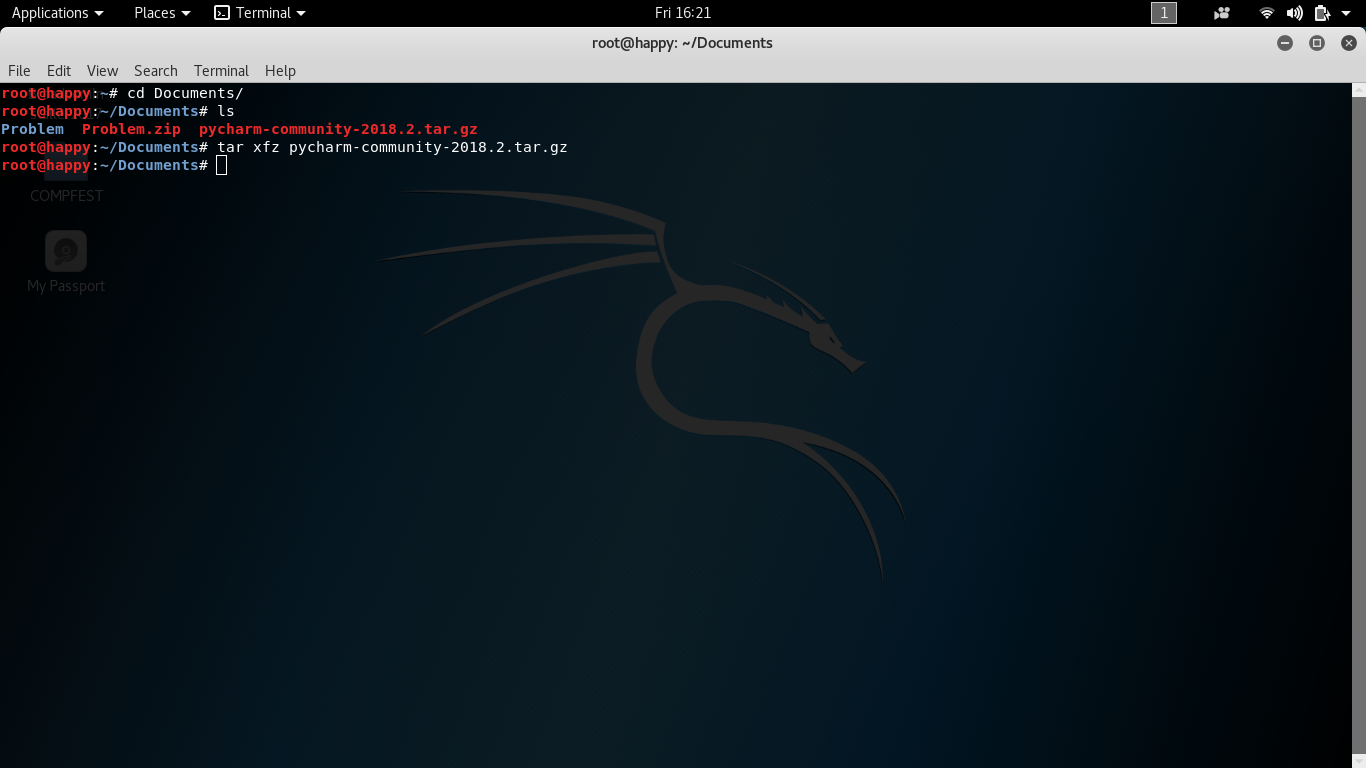The image size is (1366, 768).
Task: Click the volume speaker icon
Action: pyautogui.click(x=1295, y=13)
